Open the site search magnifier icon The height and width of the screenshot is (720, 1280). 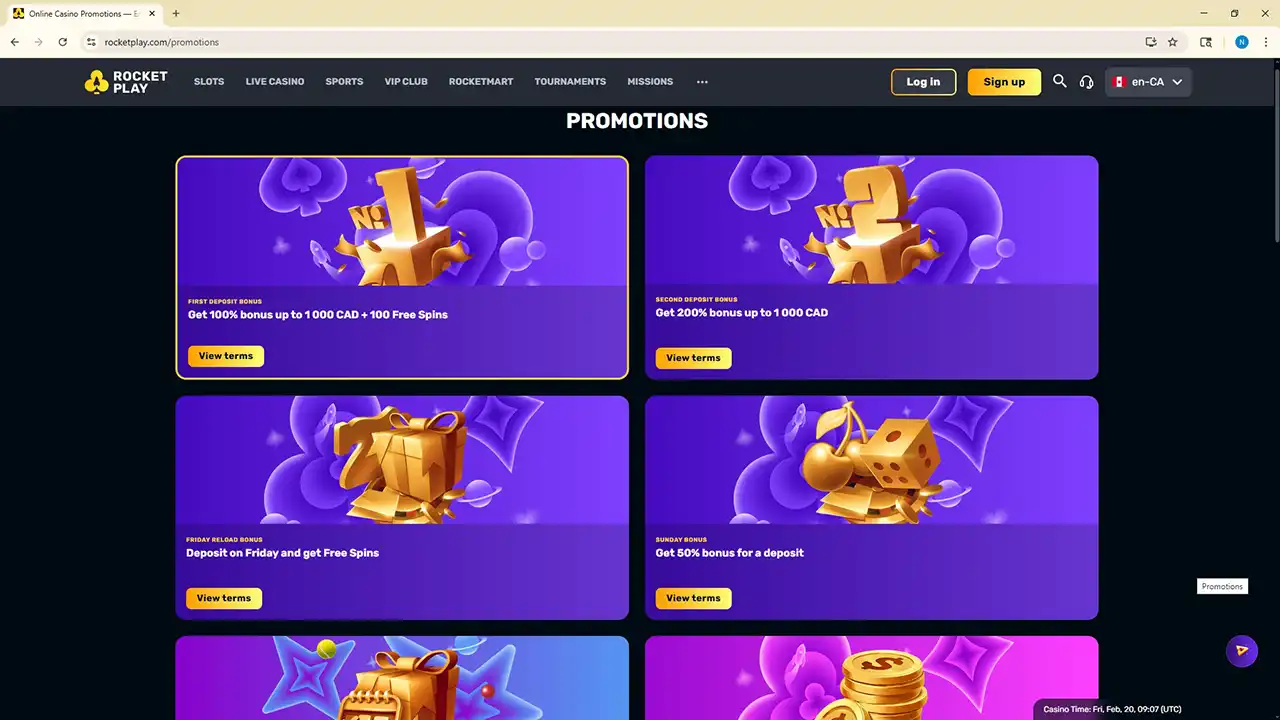[x=1060, y=81]
